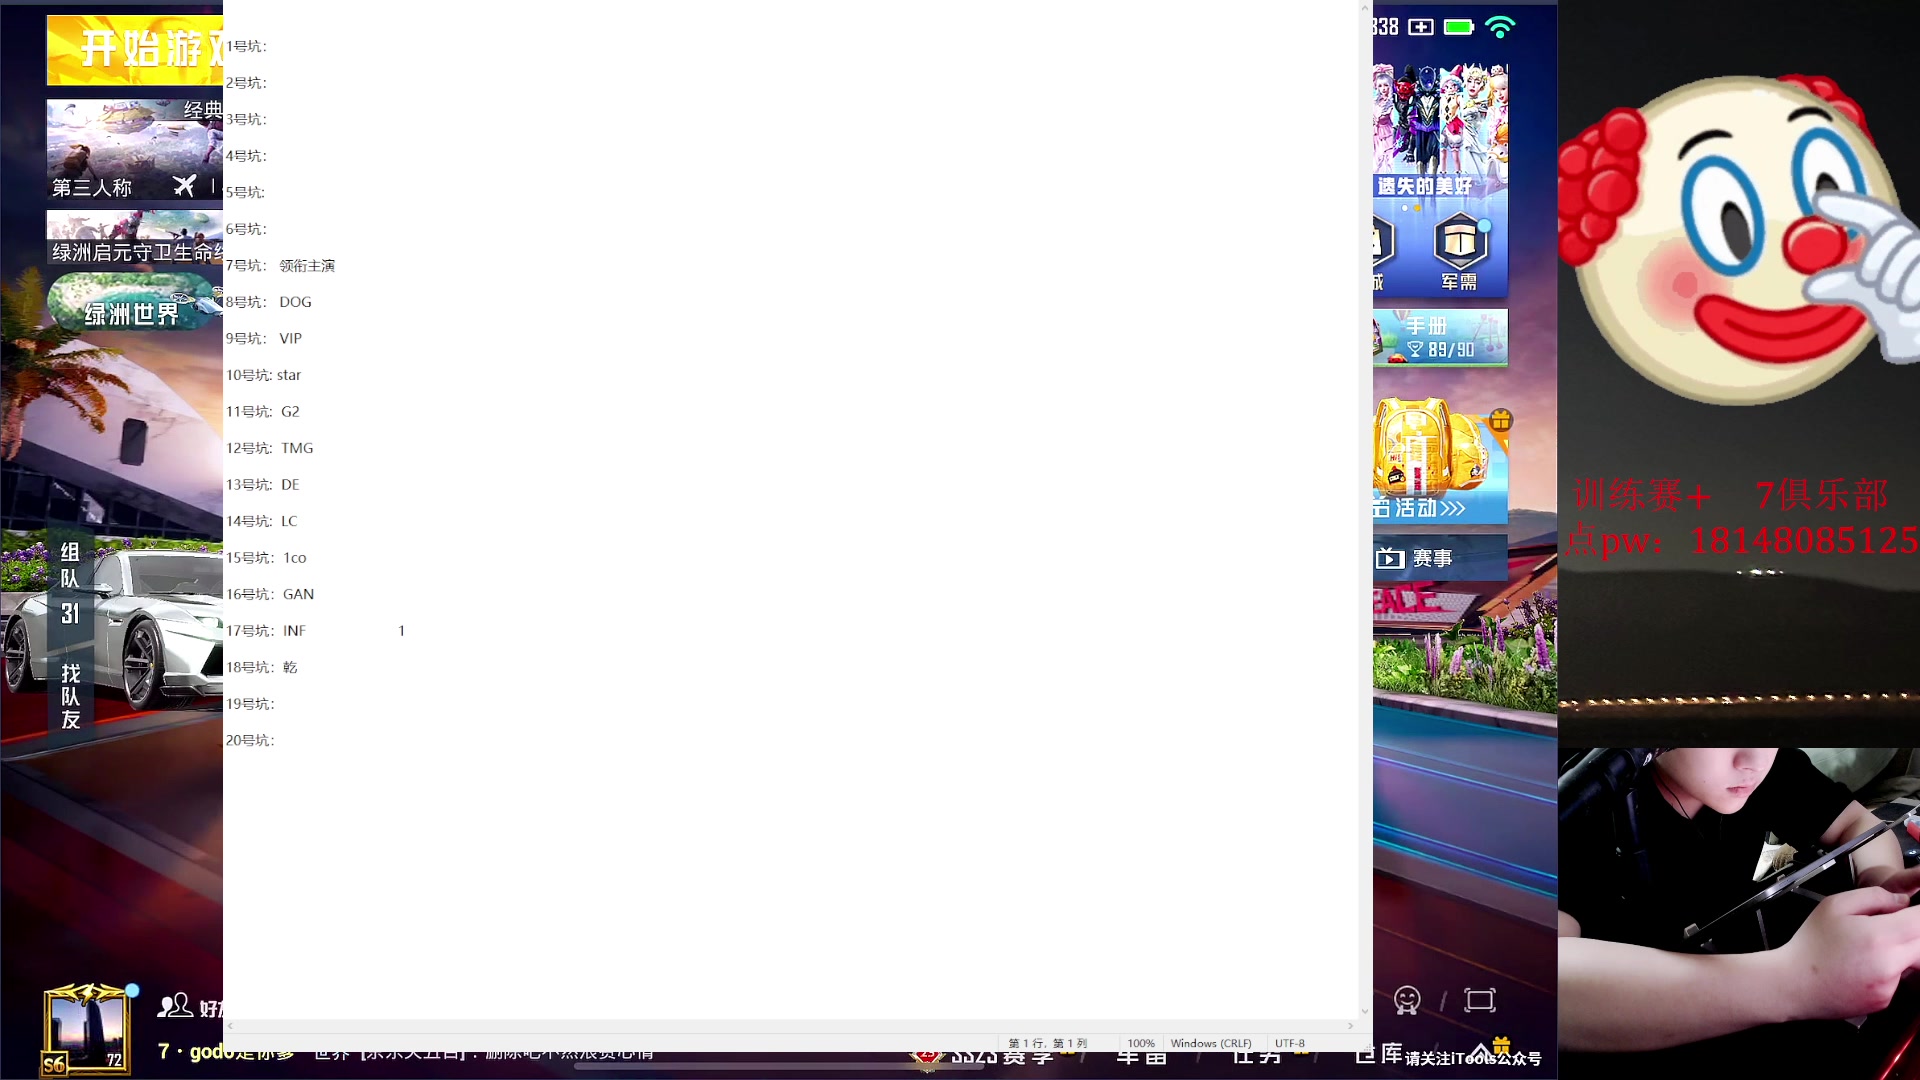Open the 经典 第三人称 mode selection thumbnail

pos(135,150)
